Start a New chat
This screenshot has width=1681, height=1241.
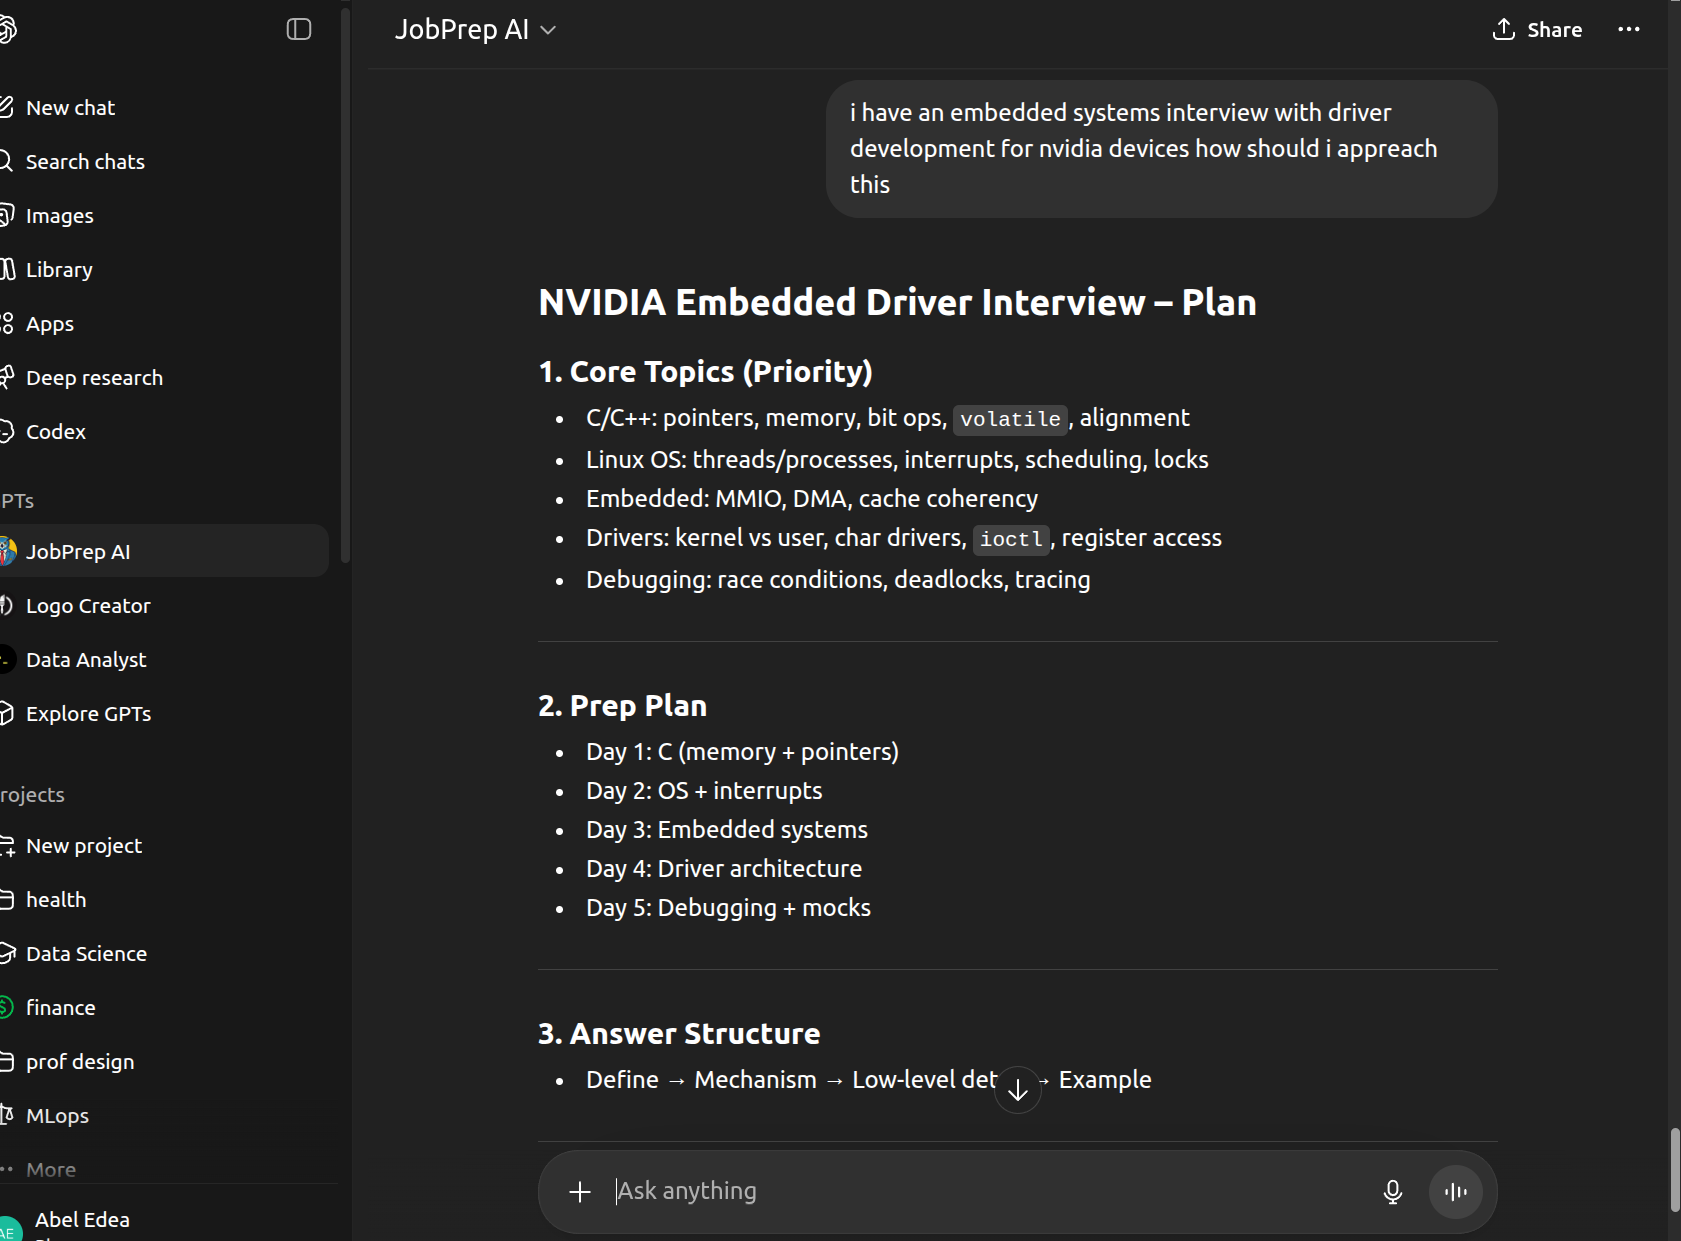point(70,108)
